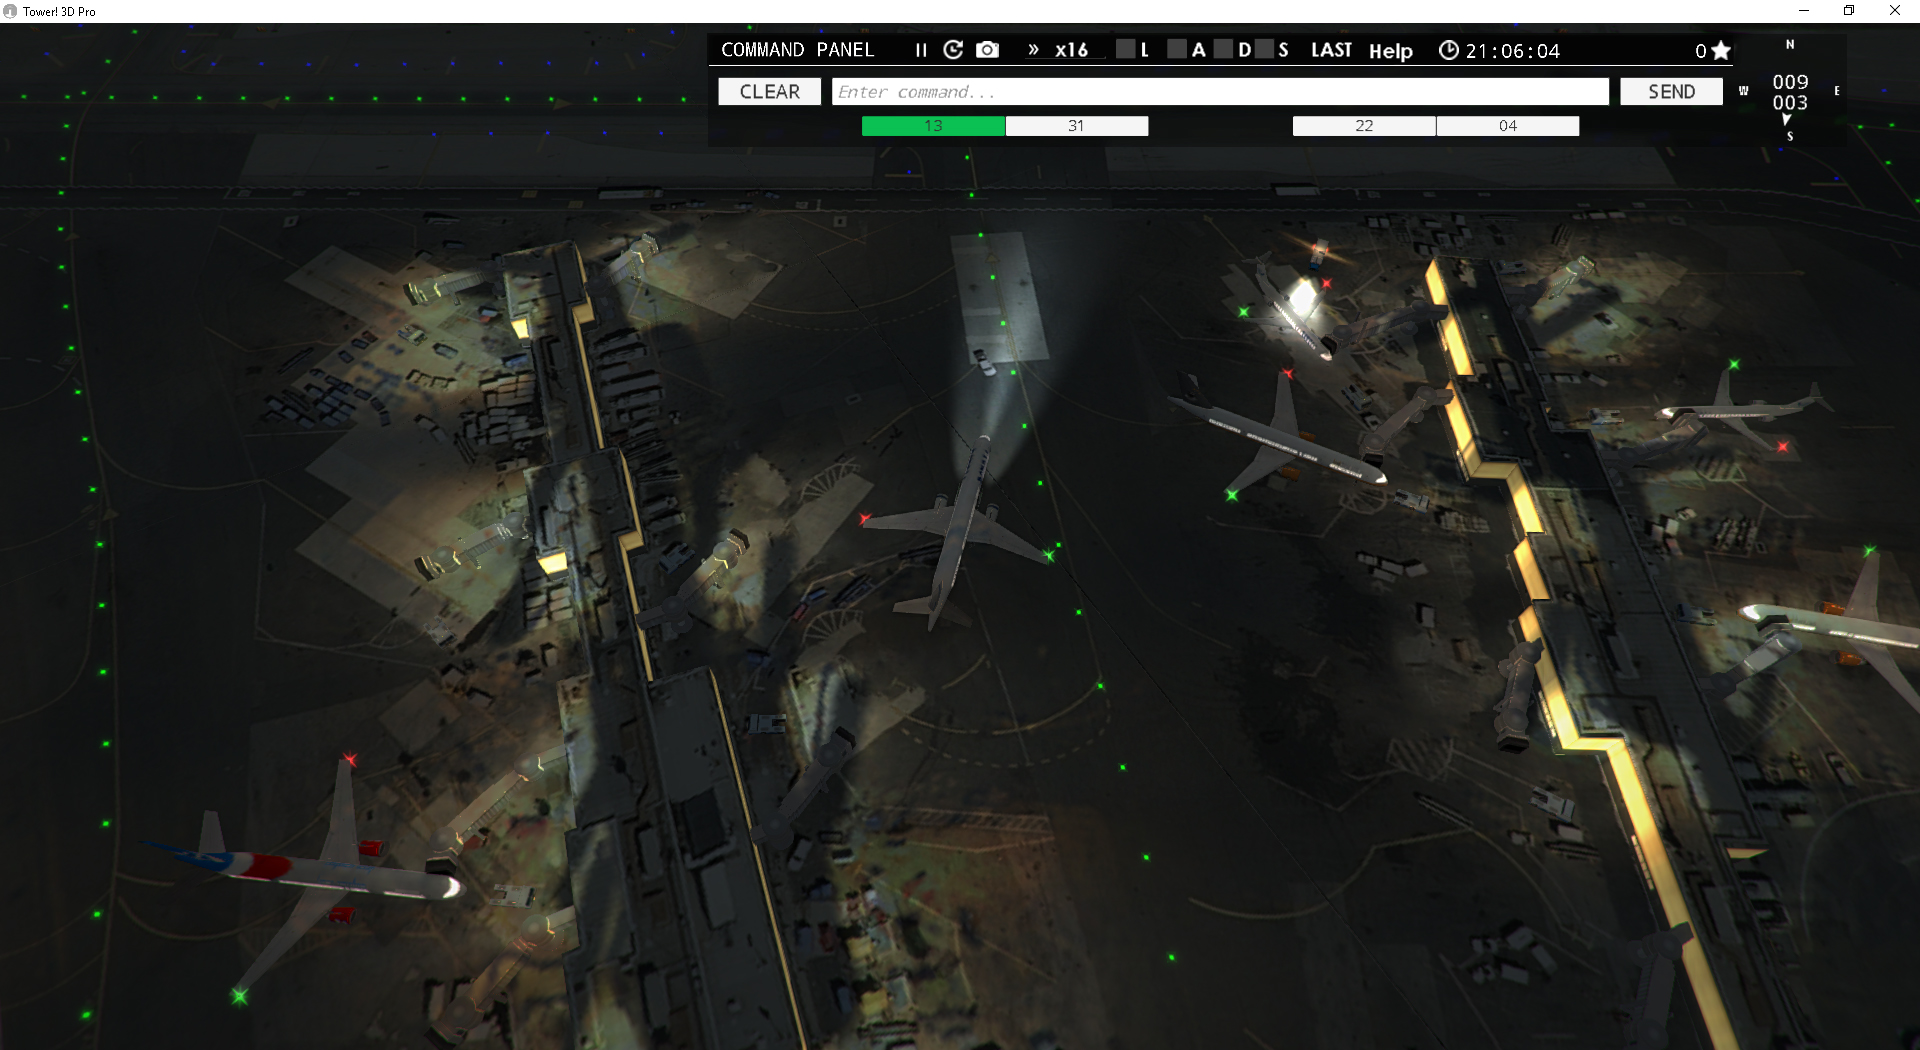Open the Help menu
The width and height of the screenshot is (1920, 1050).
coord(1391,51)
